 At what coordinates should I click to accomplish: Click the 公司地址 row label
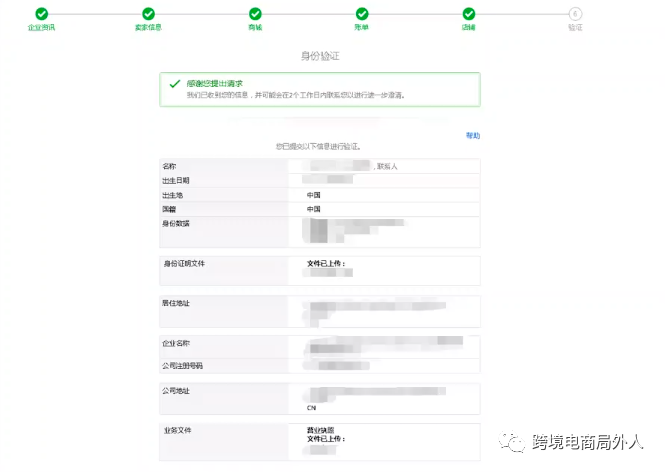tap(176, 391)
